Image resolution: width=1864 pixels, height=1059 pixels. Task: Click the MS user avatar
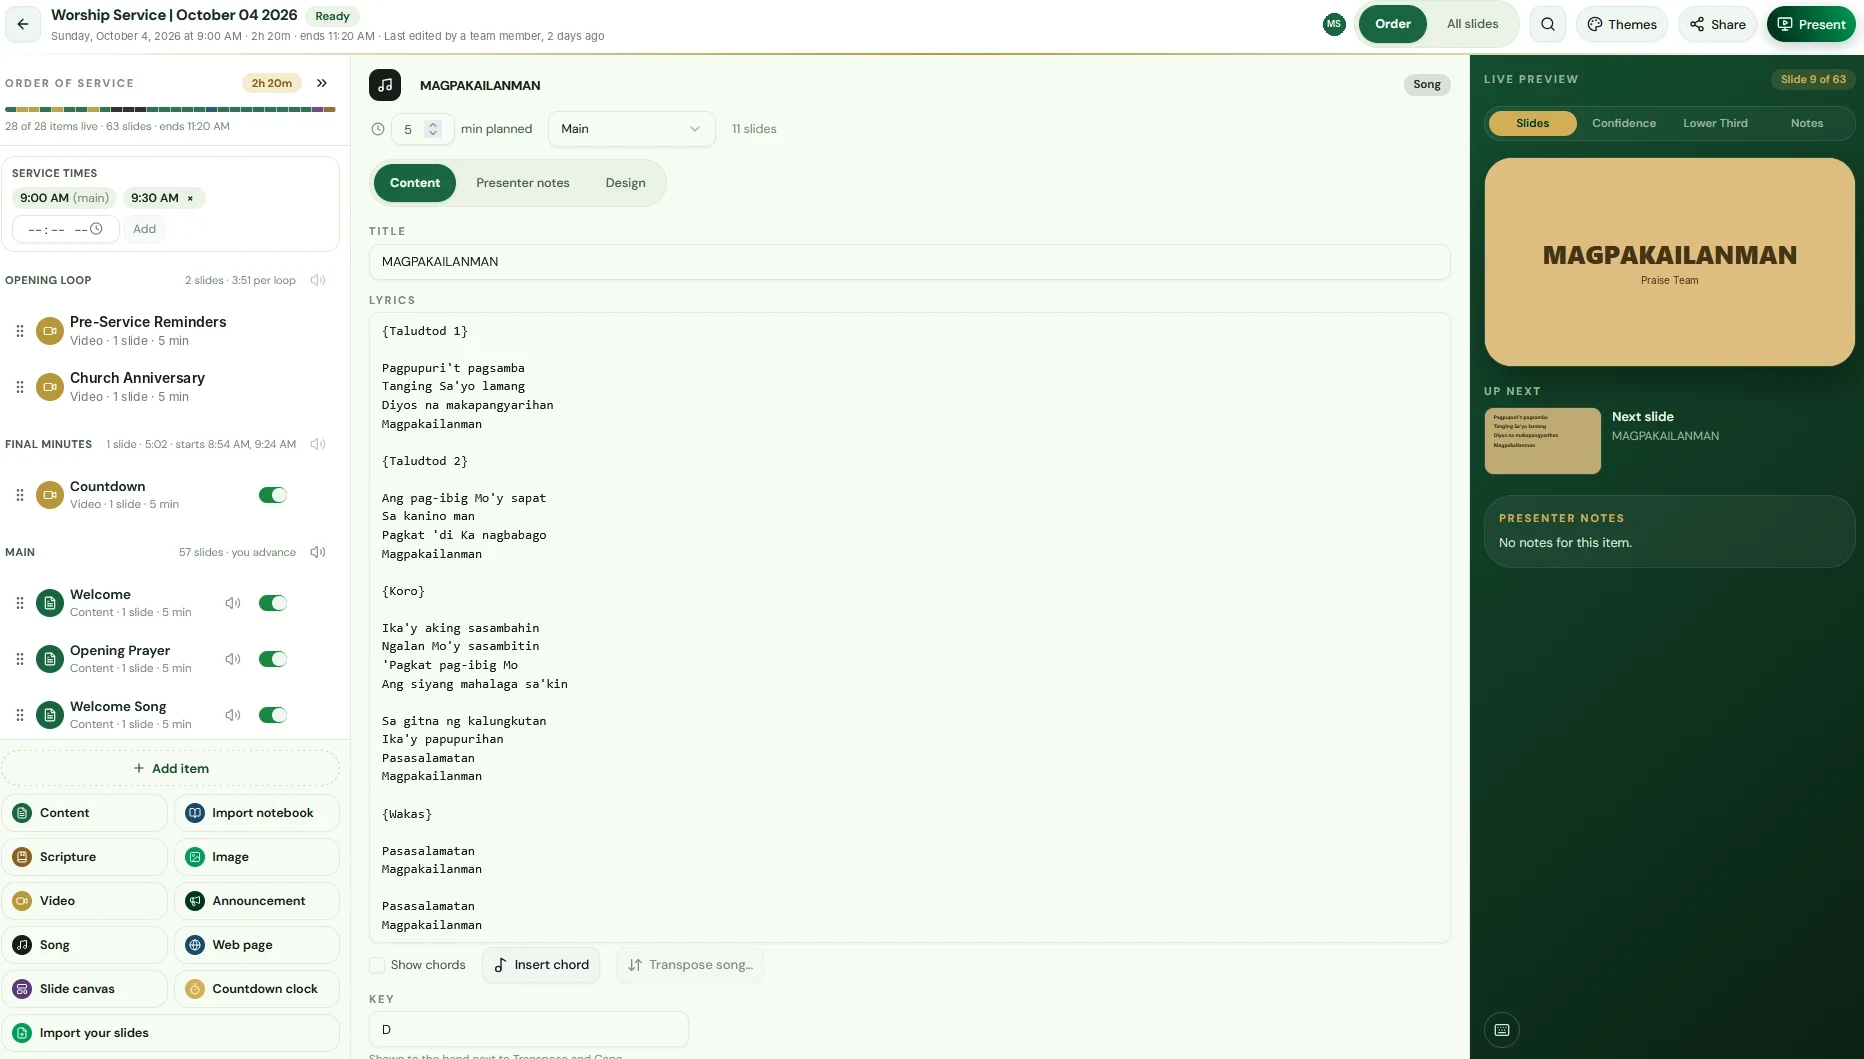(1334, 24)
